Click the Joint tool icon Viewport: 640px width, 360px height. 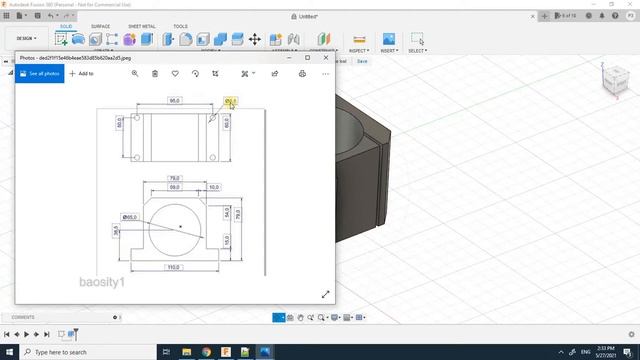(x=293, y=39)
